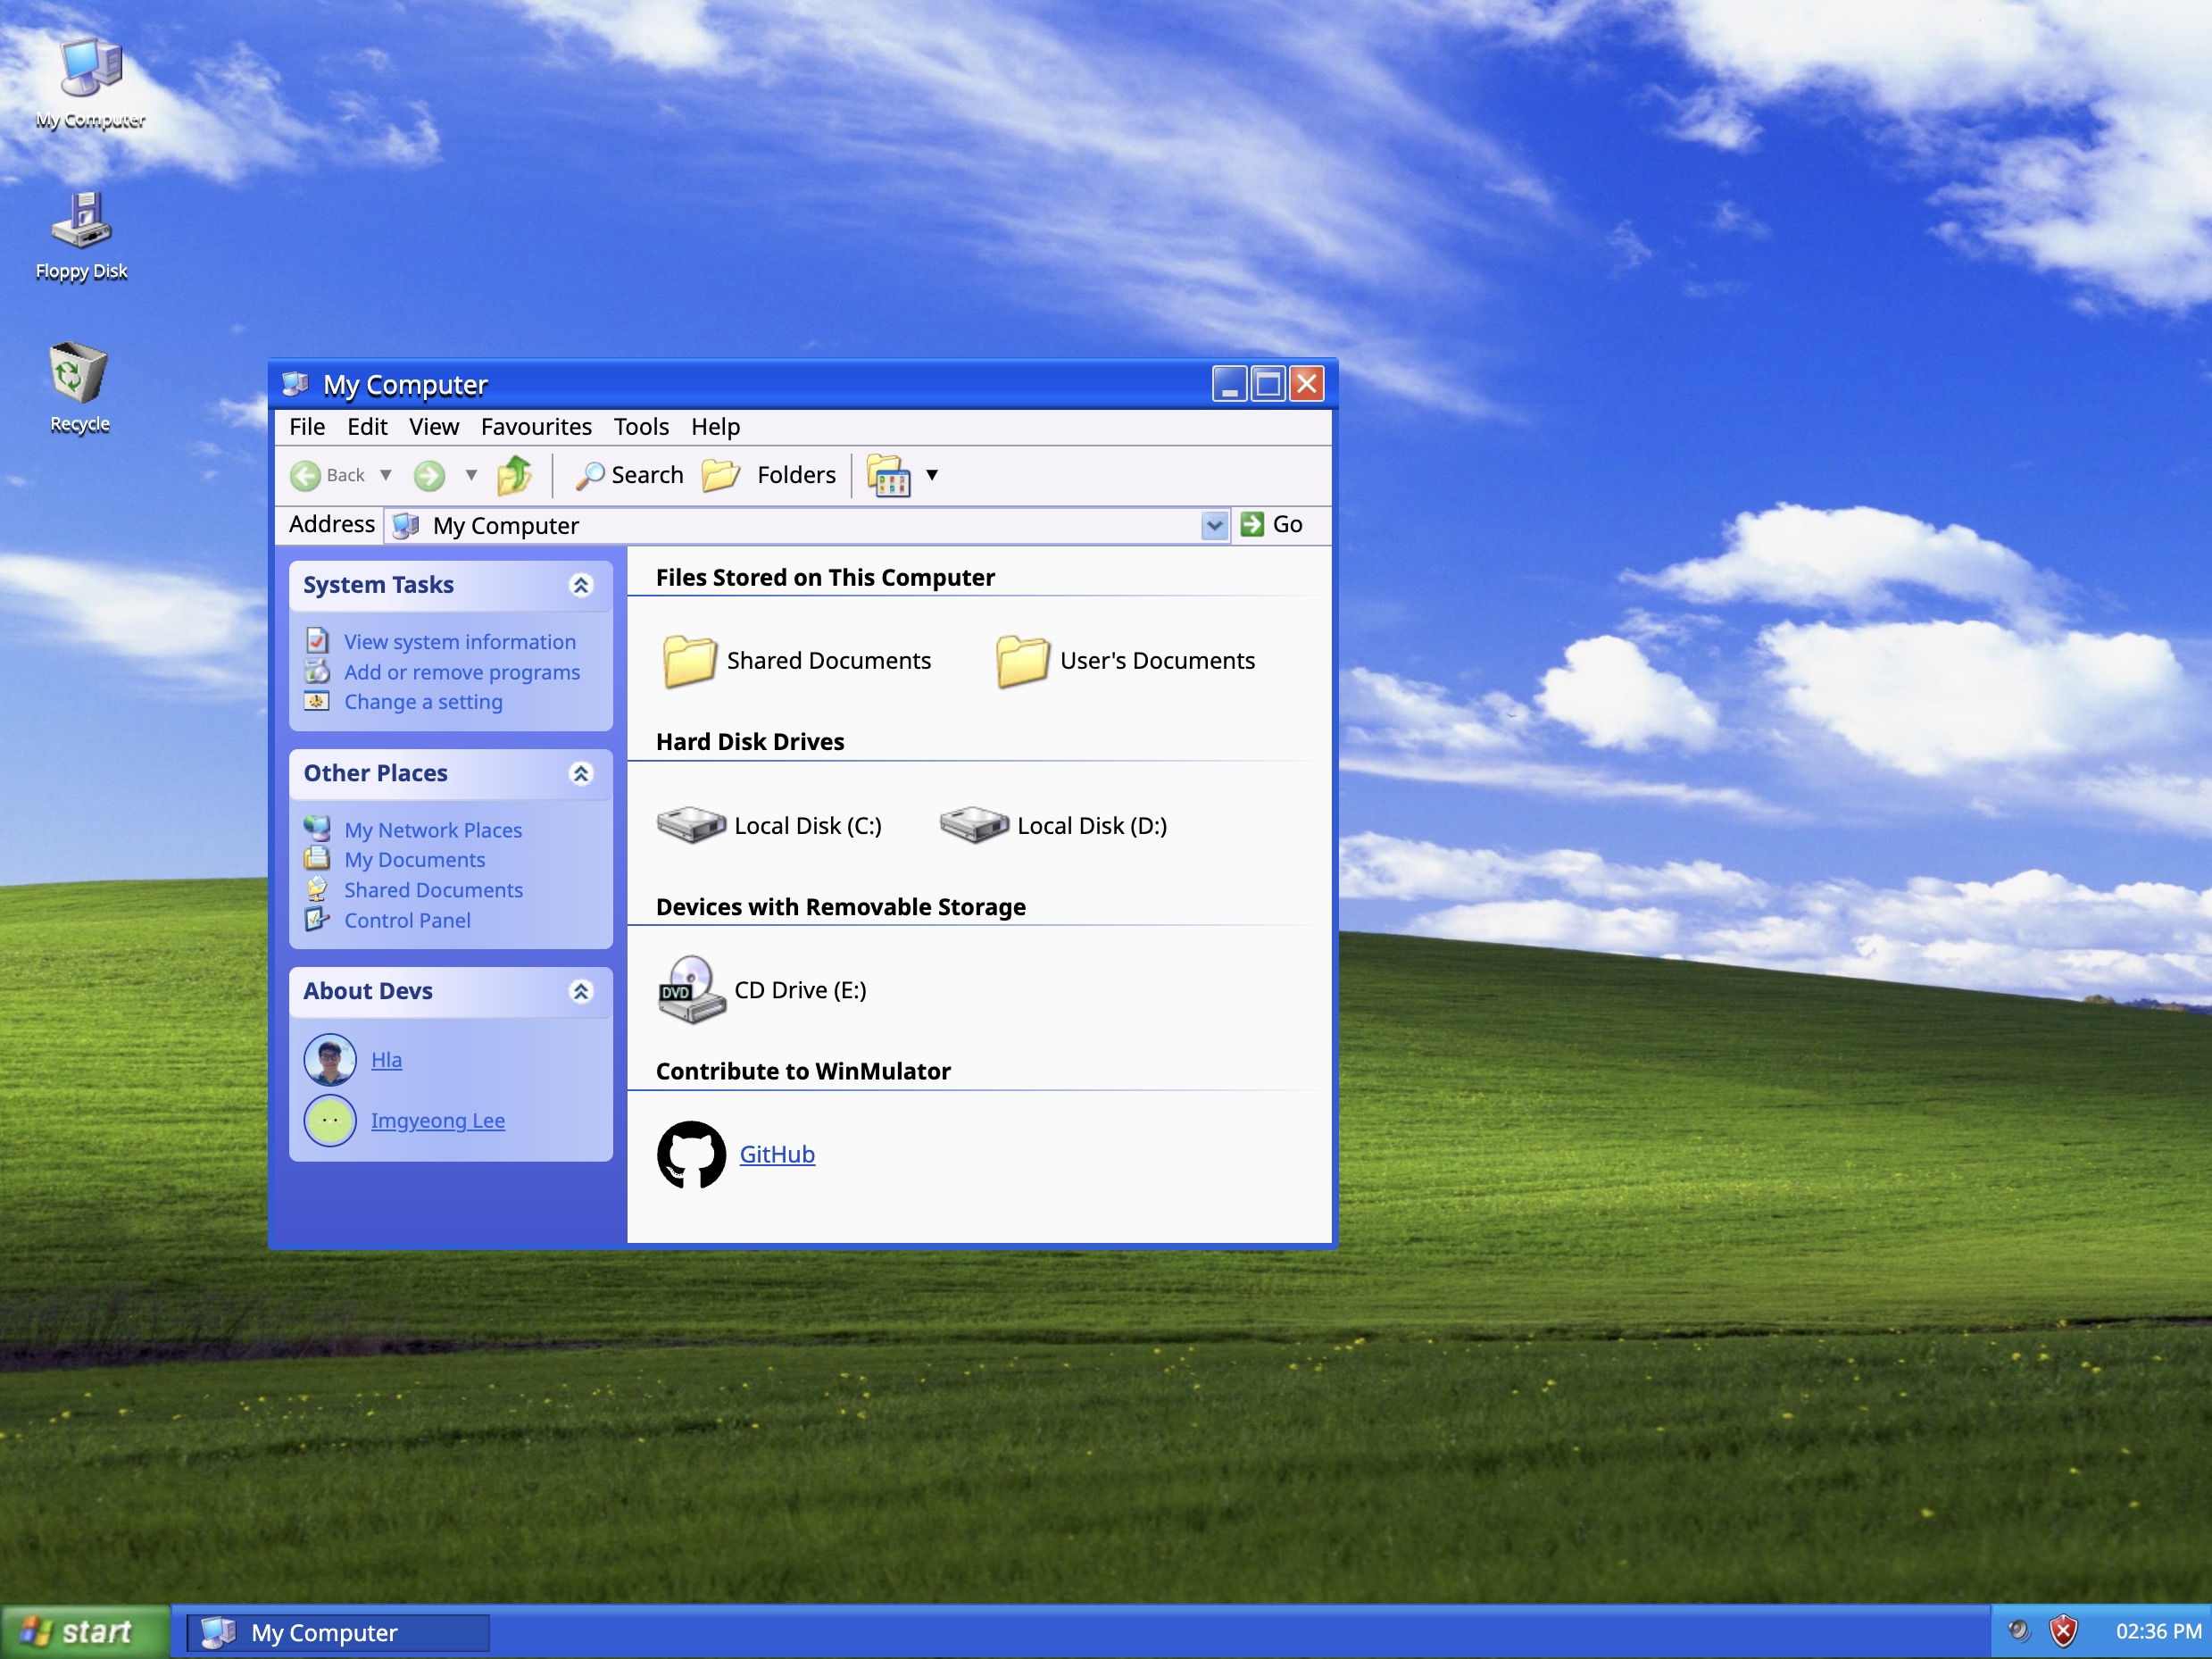The image size is (2212, 1659).
Task: Click Imgyeong Lee's green avatar
Action: pos(330,1121)
